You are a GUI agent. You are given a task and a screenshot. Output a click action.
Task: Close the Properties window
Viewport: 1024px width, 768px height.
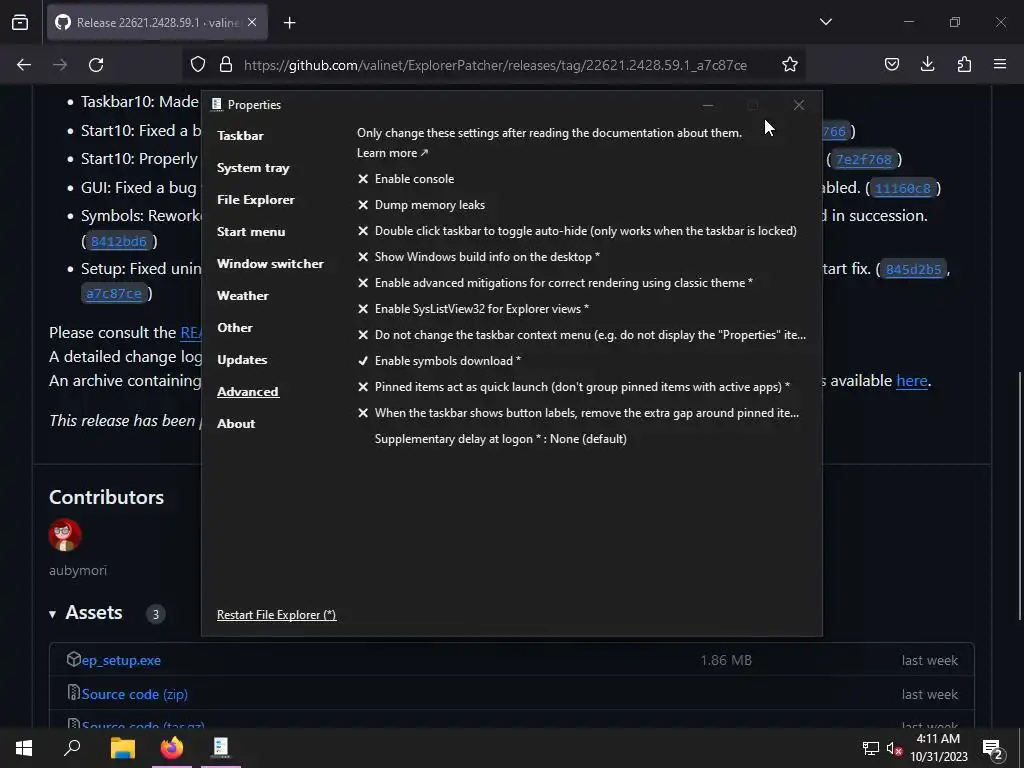click(799, 105)
